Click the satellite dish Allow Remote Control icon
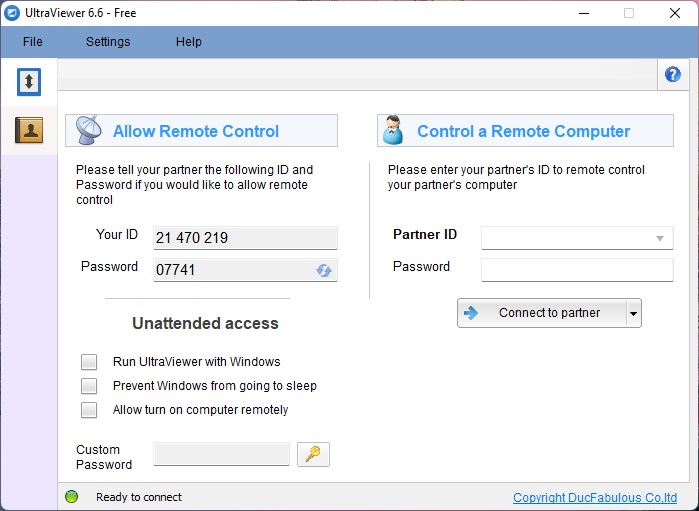This screenshot has width=699, height=511. point(89,131)
